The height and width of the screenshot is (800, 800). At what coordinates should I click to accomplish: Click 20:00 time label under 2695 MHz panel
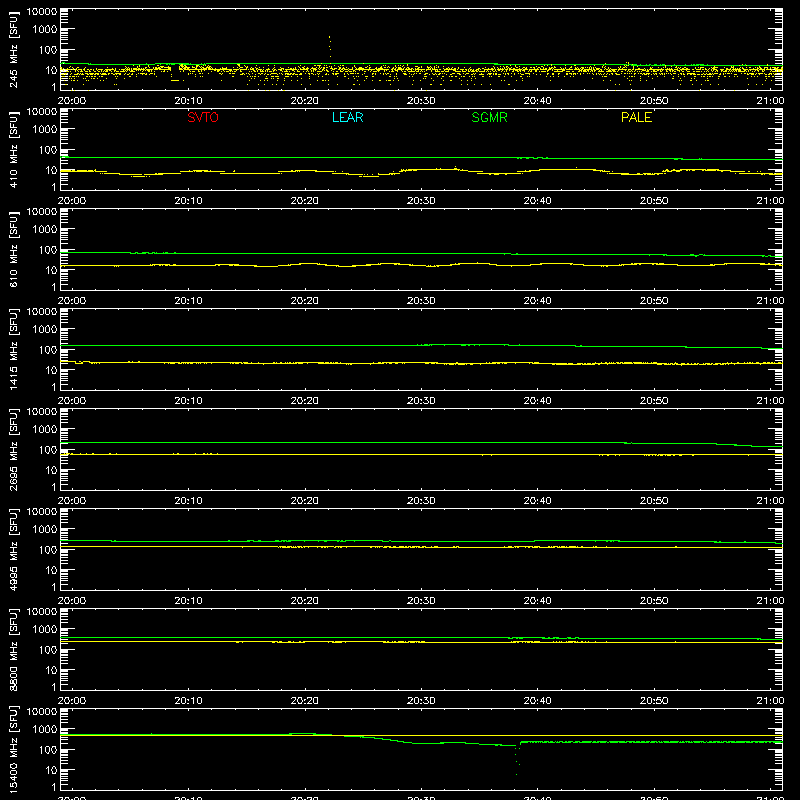pos(71,501)
